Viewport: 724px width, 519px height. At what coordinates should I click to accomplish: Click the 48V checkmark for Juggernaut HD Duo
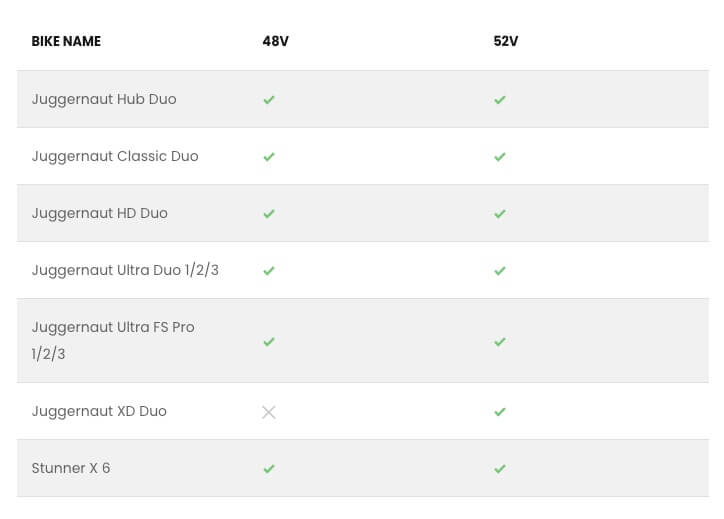click(268, 214)
